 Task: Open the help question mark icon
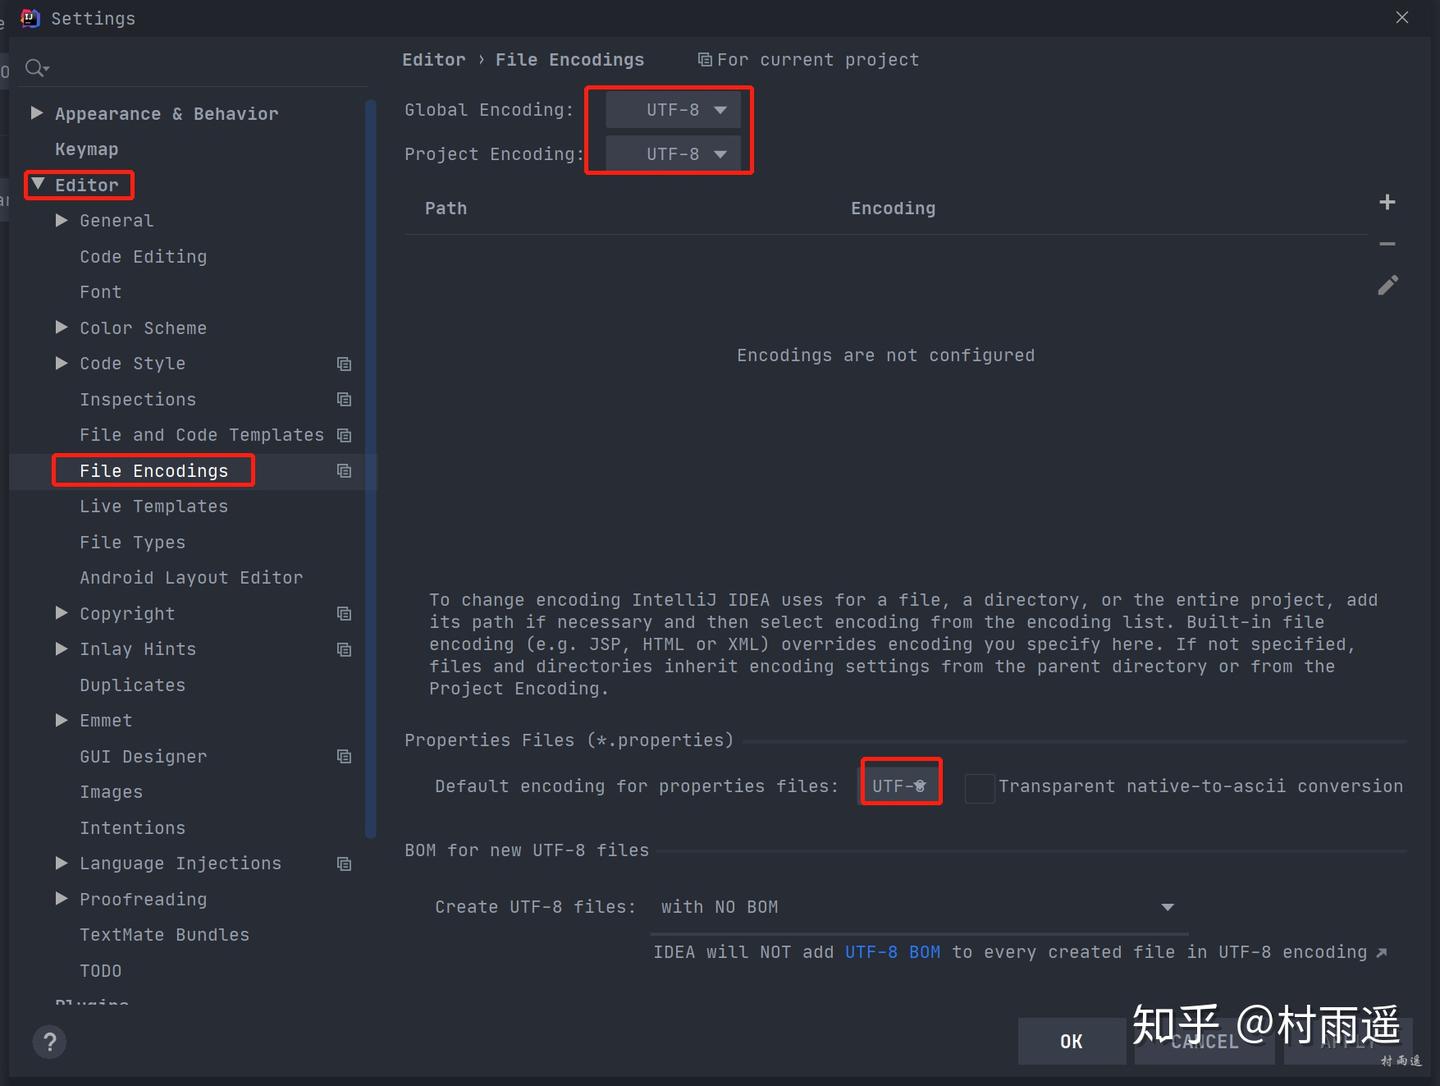click(49, 1041)
